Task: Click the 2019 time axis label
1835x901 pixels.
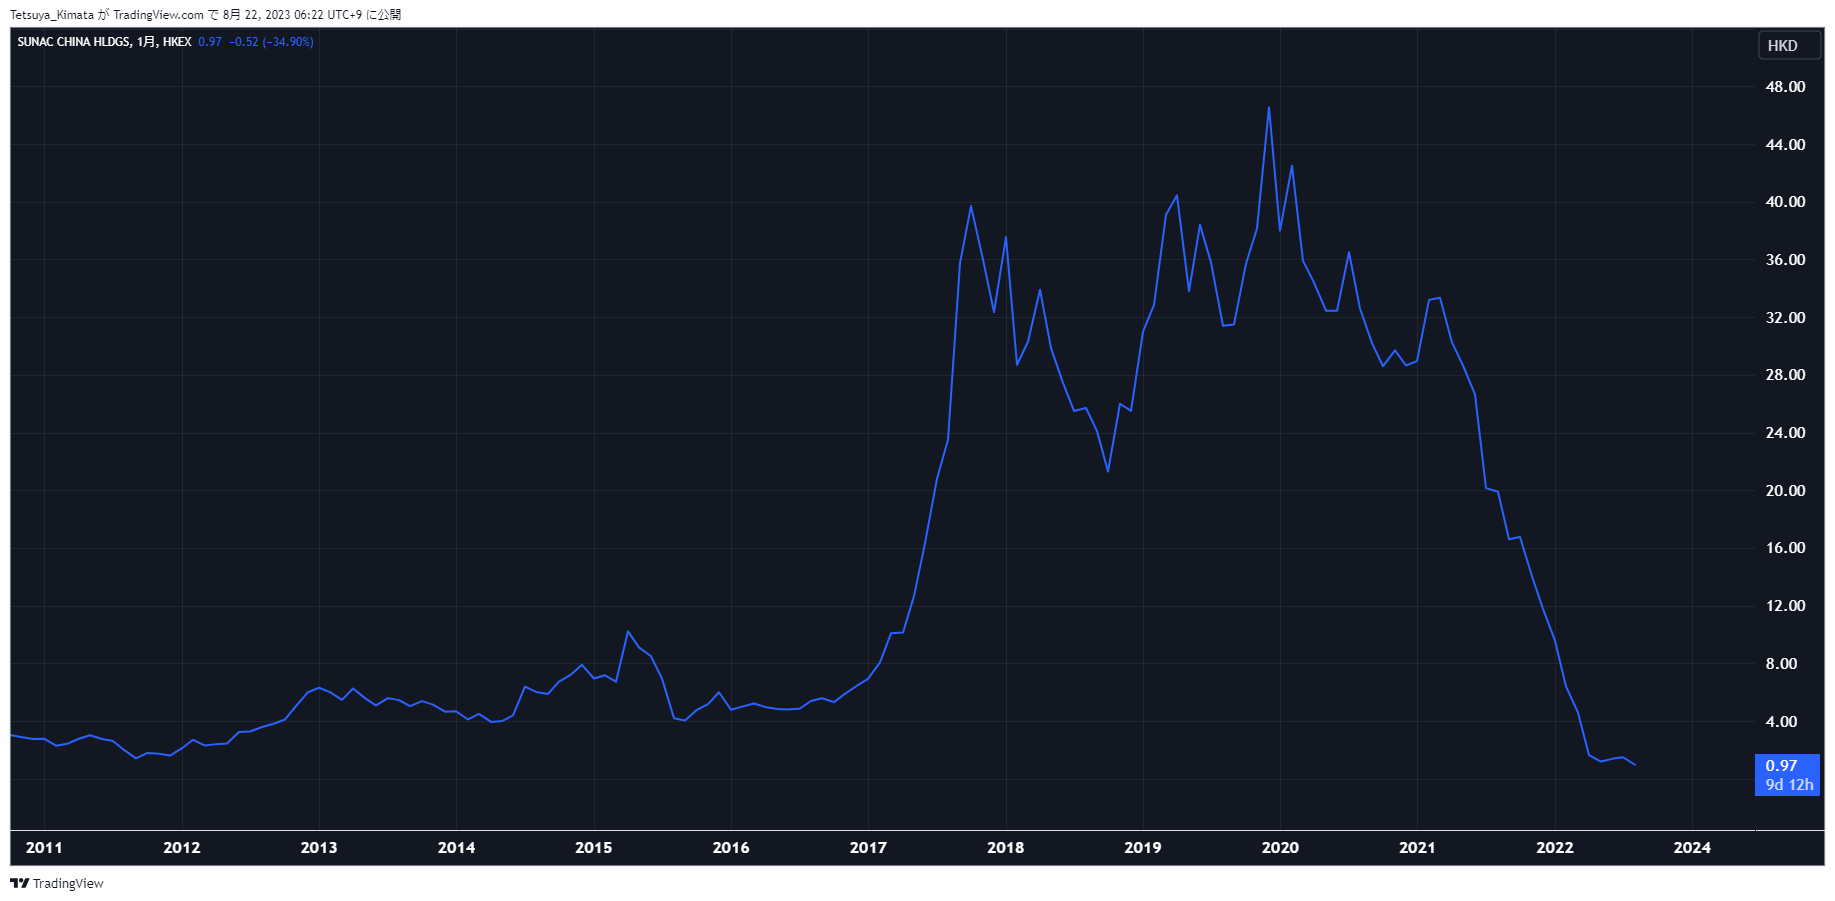Action: click(1143, 848)
